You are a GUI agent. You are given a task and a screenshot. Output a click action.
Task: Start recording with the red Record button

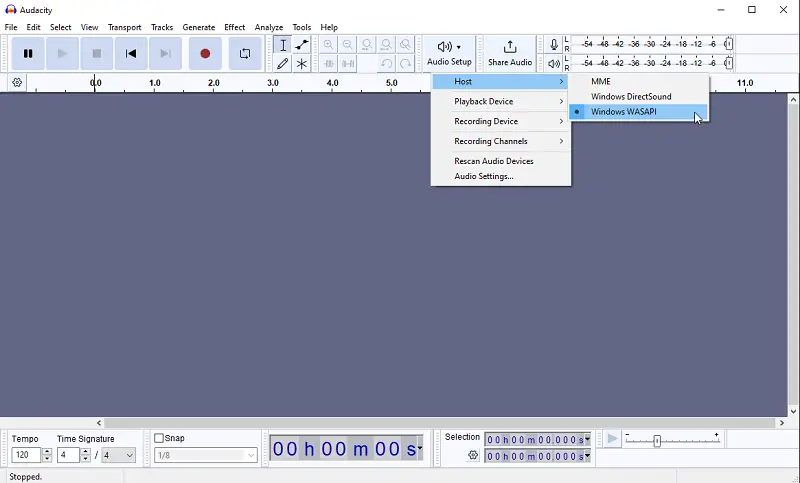point(205,53)
